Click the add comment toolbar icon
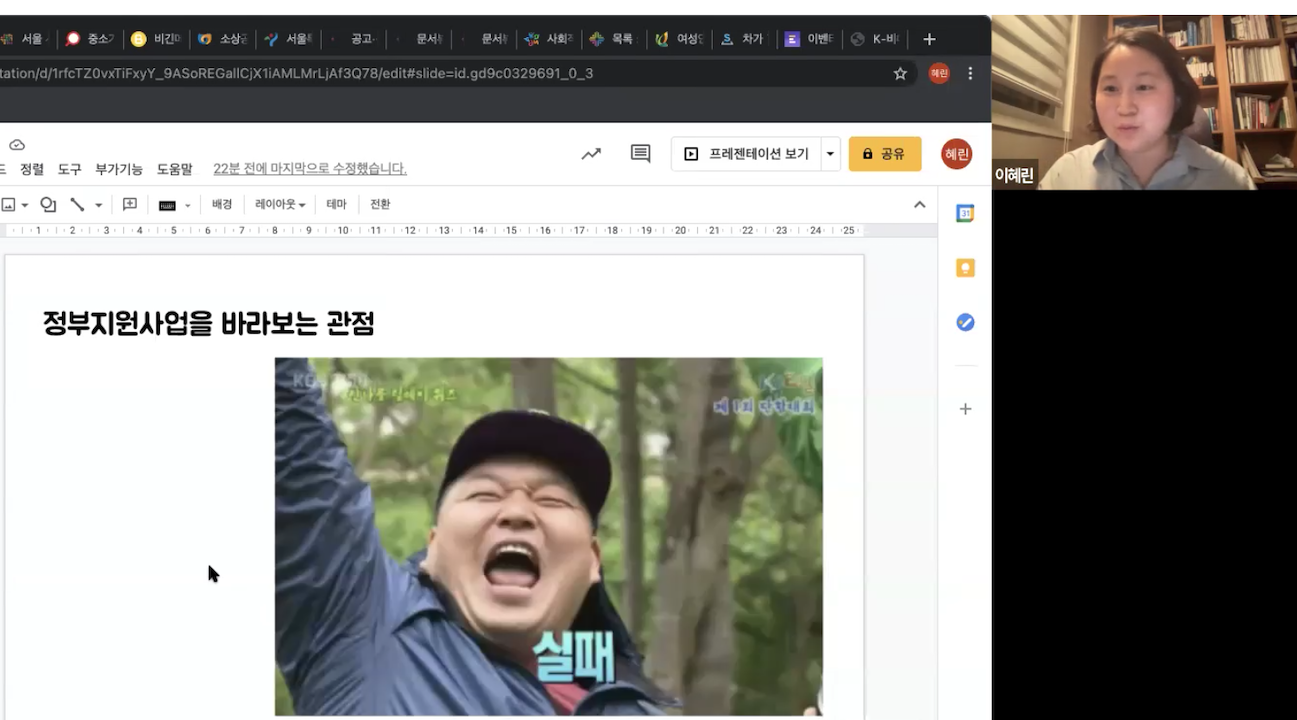Viewport: 1297px width, 720px height. 129,204
